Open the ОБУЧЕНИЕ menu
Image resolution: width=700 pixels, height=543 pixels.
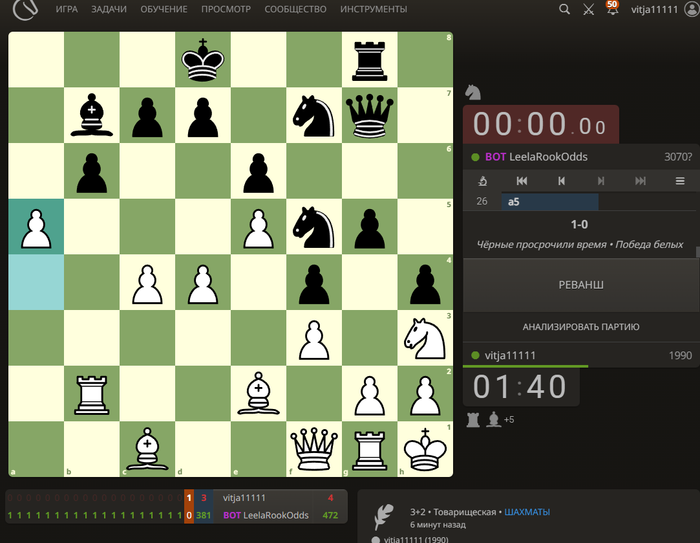[x=164, y=9]
